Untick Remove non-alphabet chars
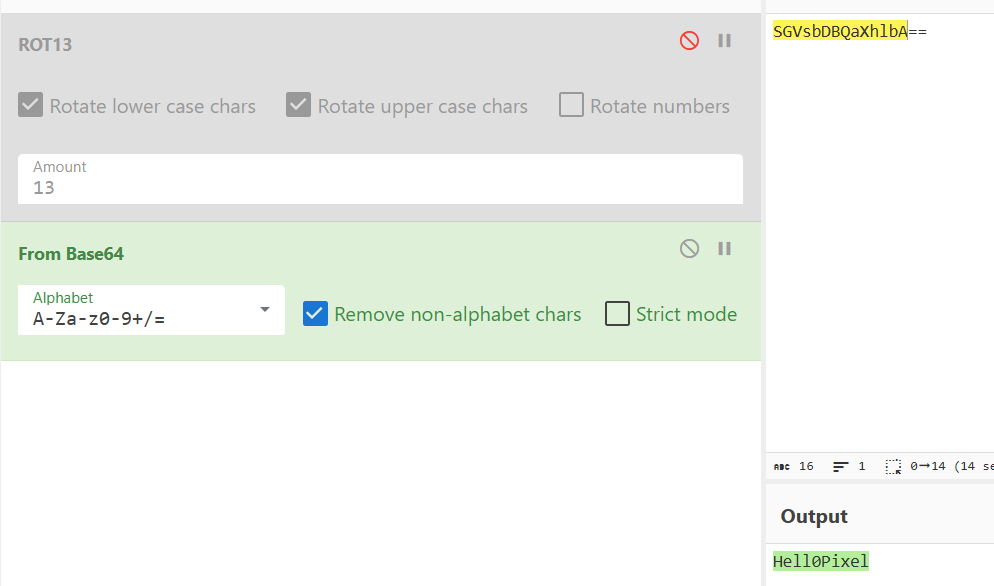 (315, 314)
